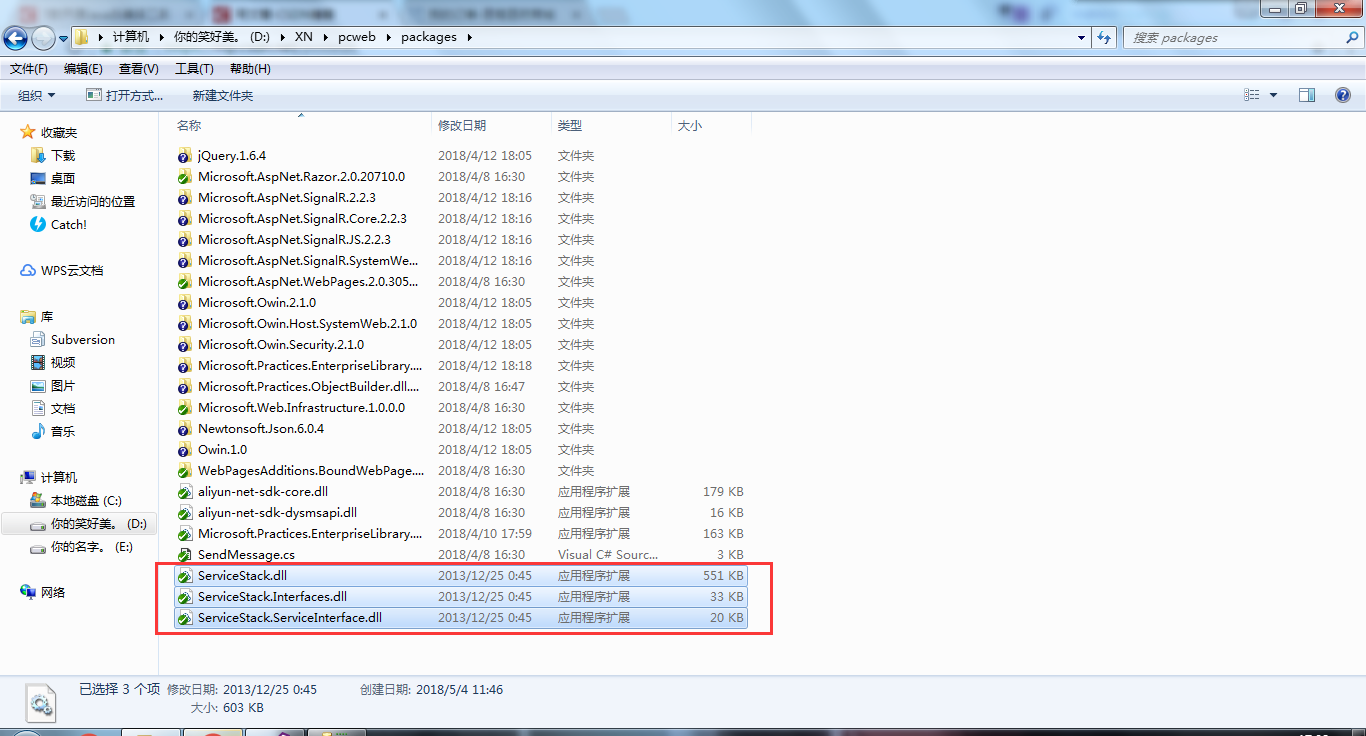This screenshot has height=736, width=1366.
Task: Select folder Microsoft.AspNet.SignalR.Core.2.2.3
Action: [x=302, y=219]
